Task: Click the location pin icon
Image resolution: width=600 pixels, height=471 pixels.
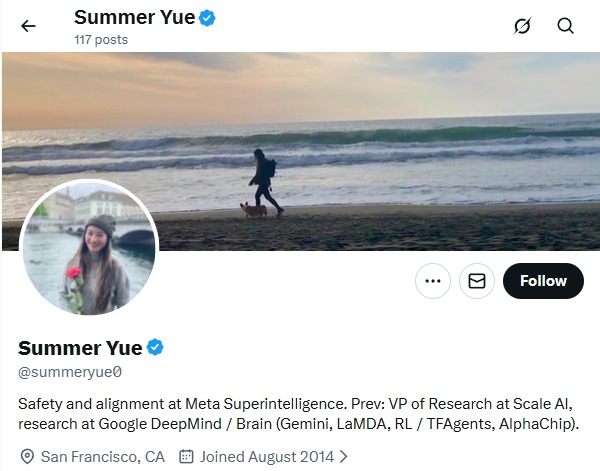Action: click(27, 457)
